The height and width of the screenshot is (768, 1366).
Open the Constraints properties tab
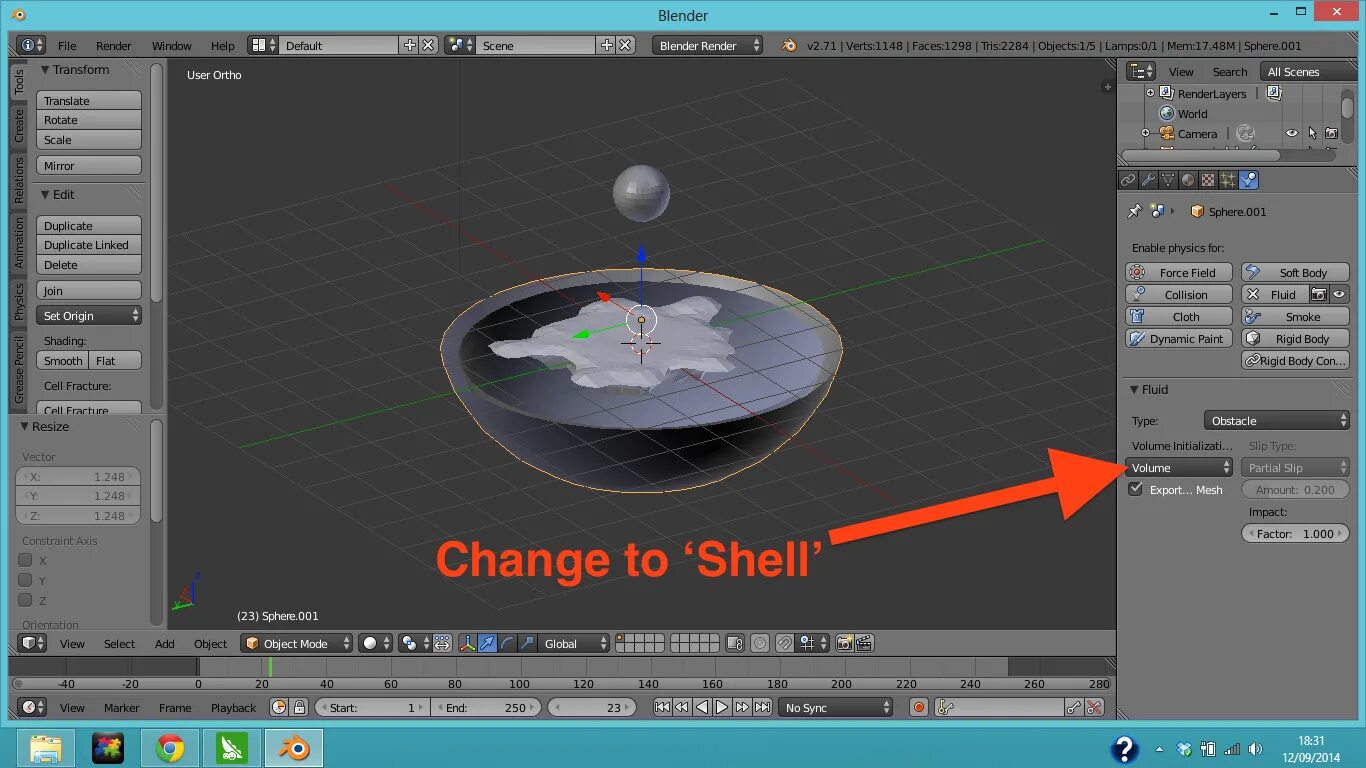[1128, 180]
